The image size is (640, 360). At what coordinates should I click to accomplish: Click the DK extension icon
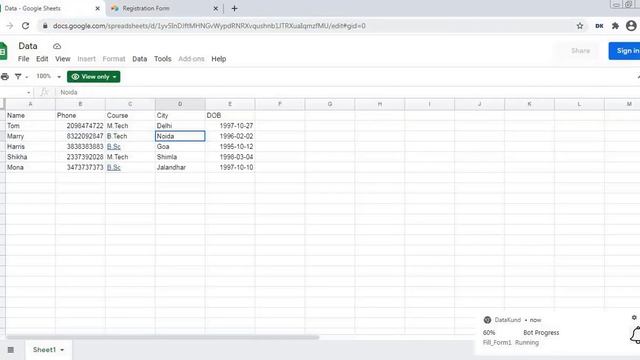point(599,26)
